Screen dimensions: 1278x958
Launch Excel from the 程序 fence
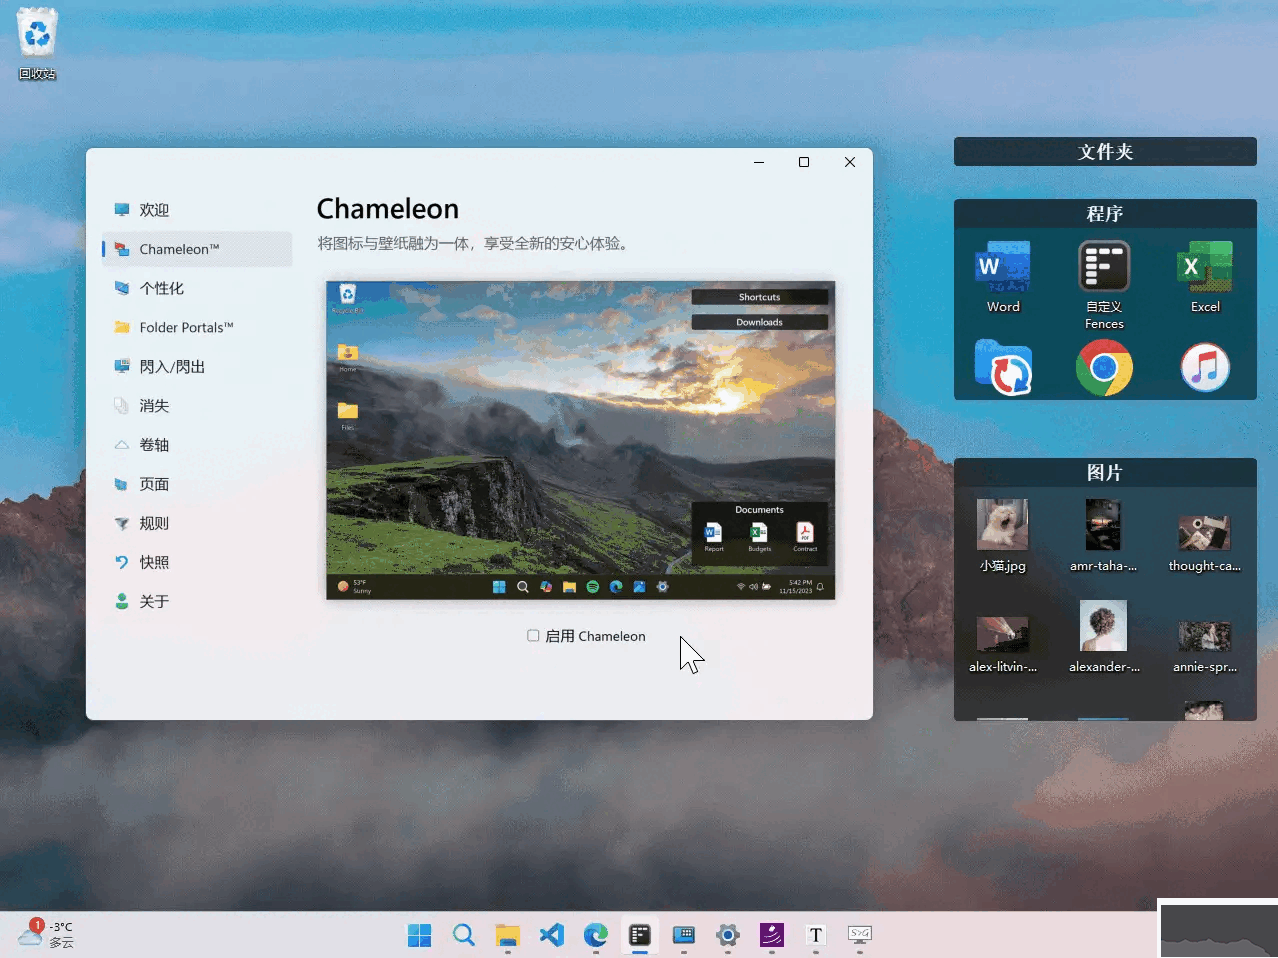[x=1205, y=278]
